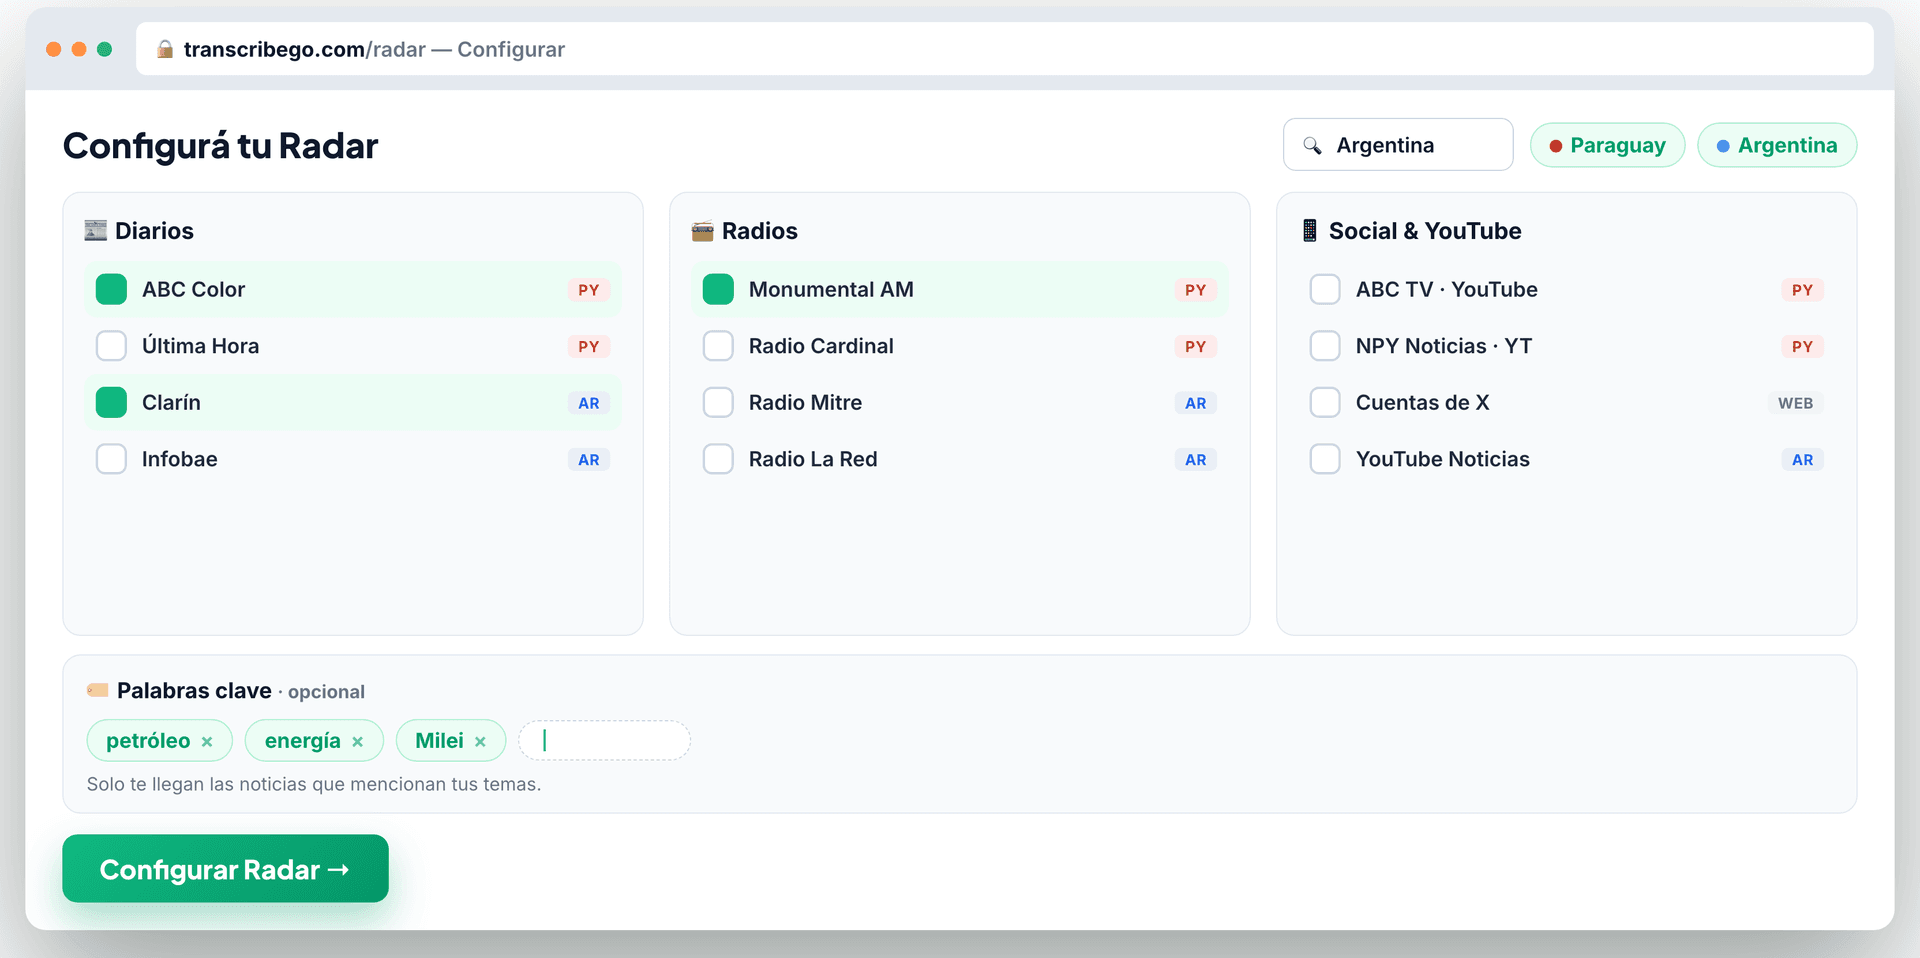1920x958 pixels.
Task: Click the 'Solo te llegan las noticias' hint
Action: 314,785
